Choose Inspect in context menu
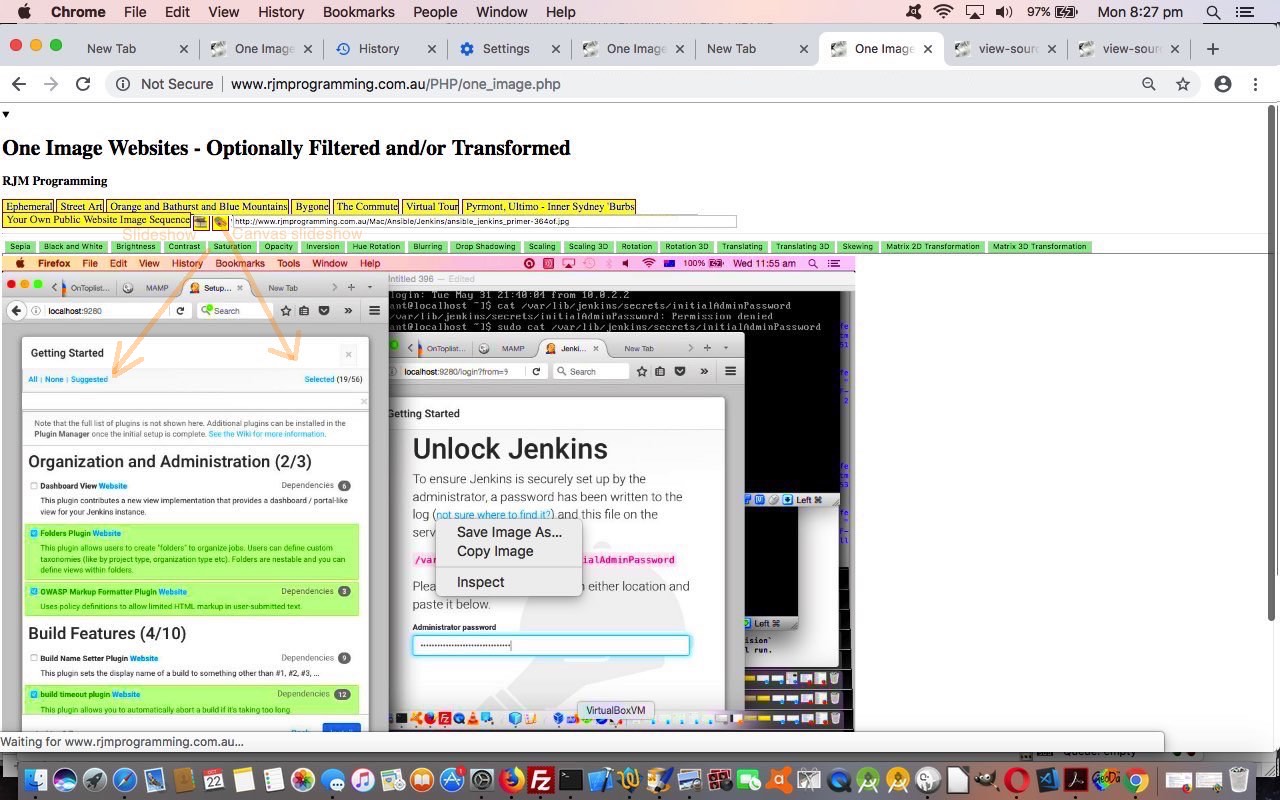Screen dimensions: 1280x800 [509, 582]
